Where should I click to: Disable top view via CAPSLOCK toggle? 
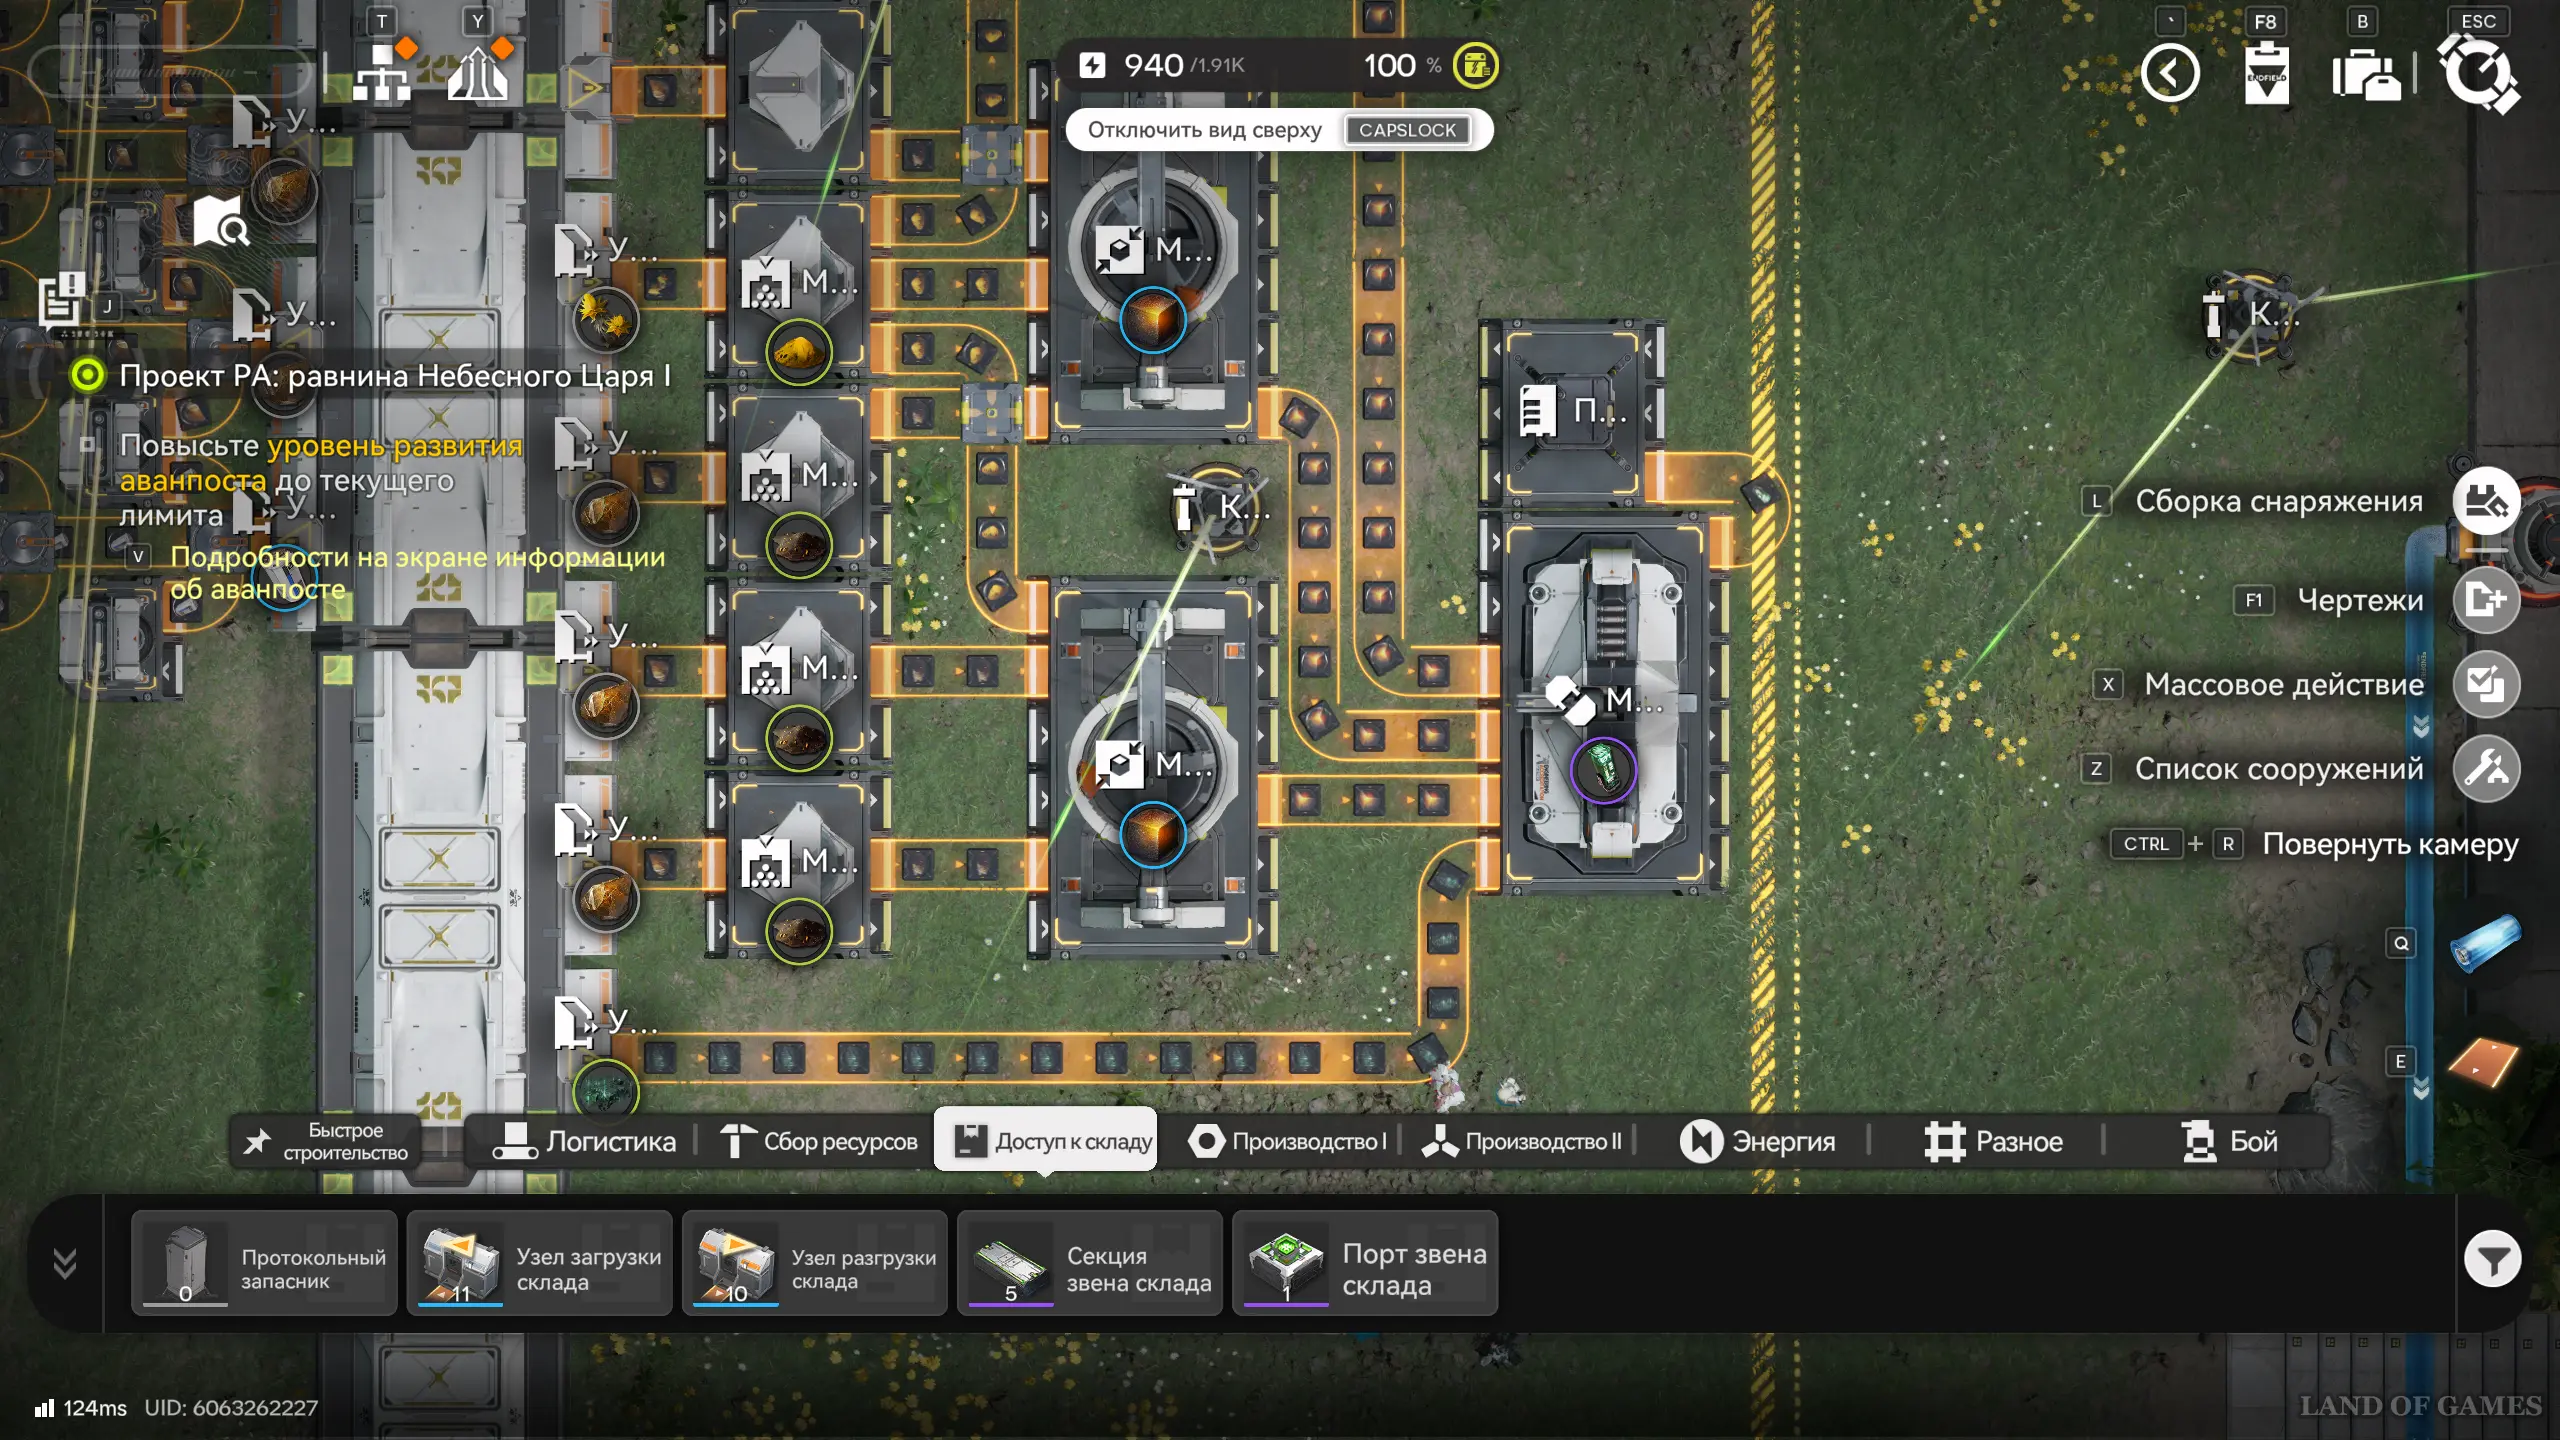[x=1407, y=130]
